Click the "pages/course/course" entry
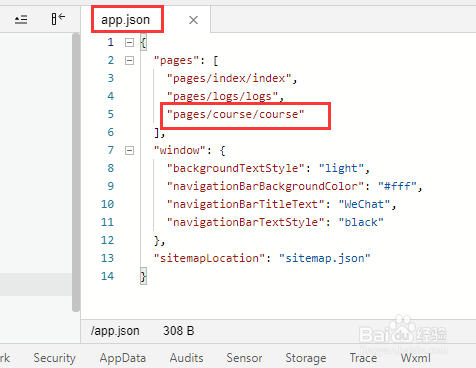476x368 pixels. 235,114
